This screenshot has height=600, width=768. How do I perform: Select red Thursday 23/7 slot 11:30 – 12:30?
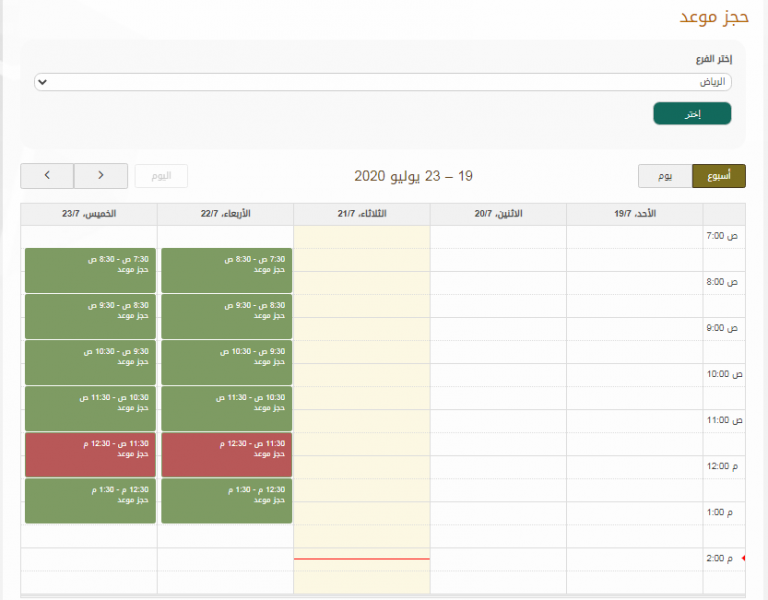pyautogui.click(x=90, y=455)
